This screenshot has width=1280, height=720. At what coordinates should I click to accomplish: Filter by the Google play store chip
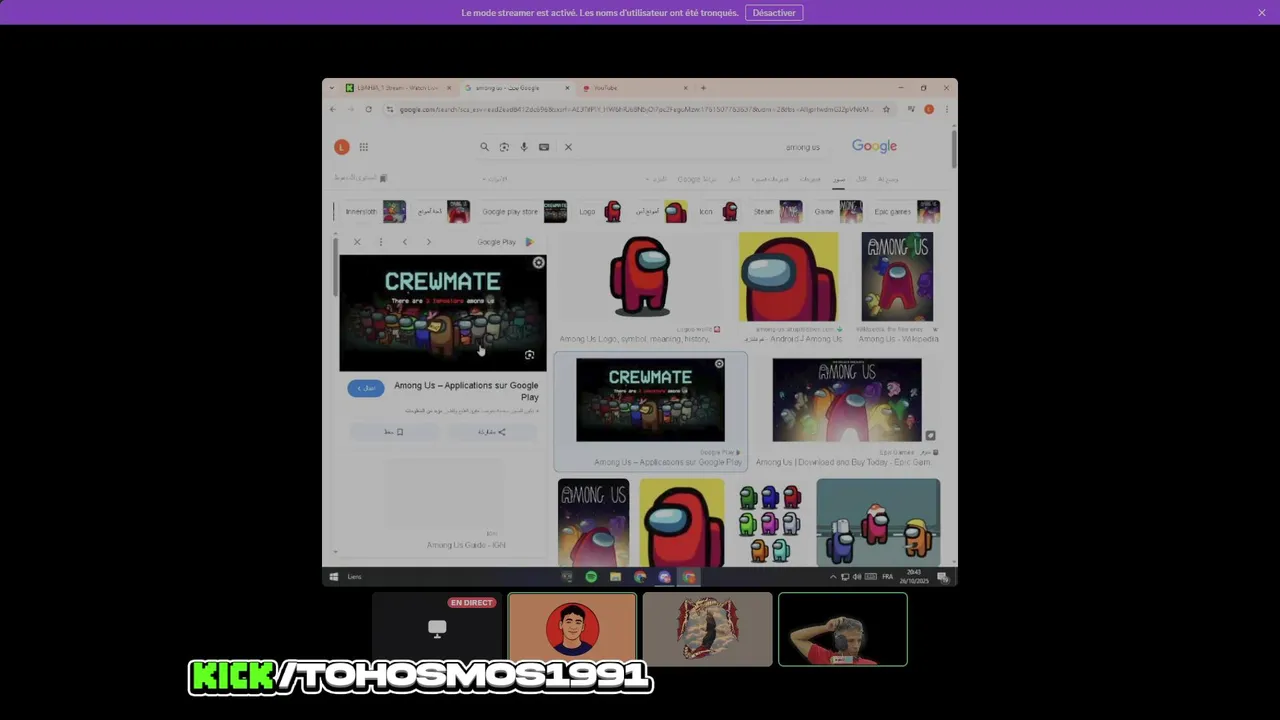(x=524, y=212)
